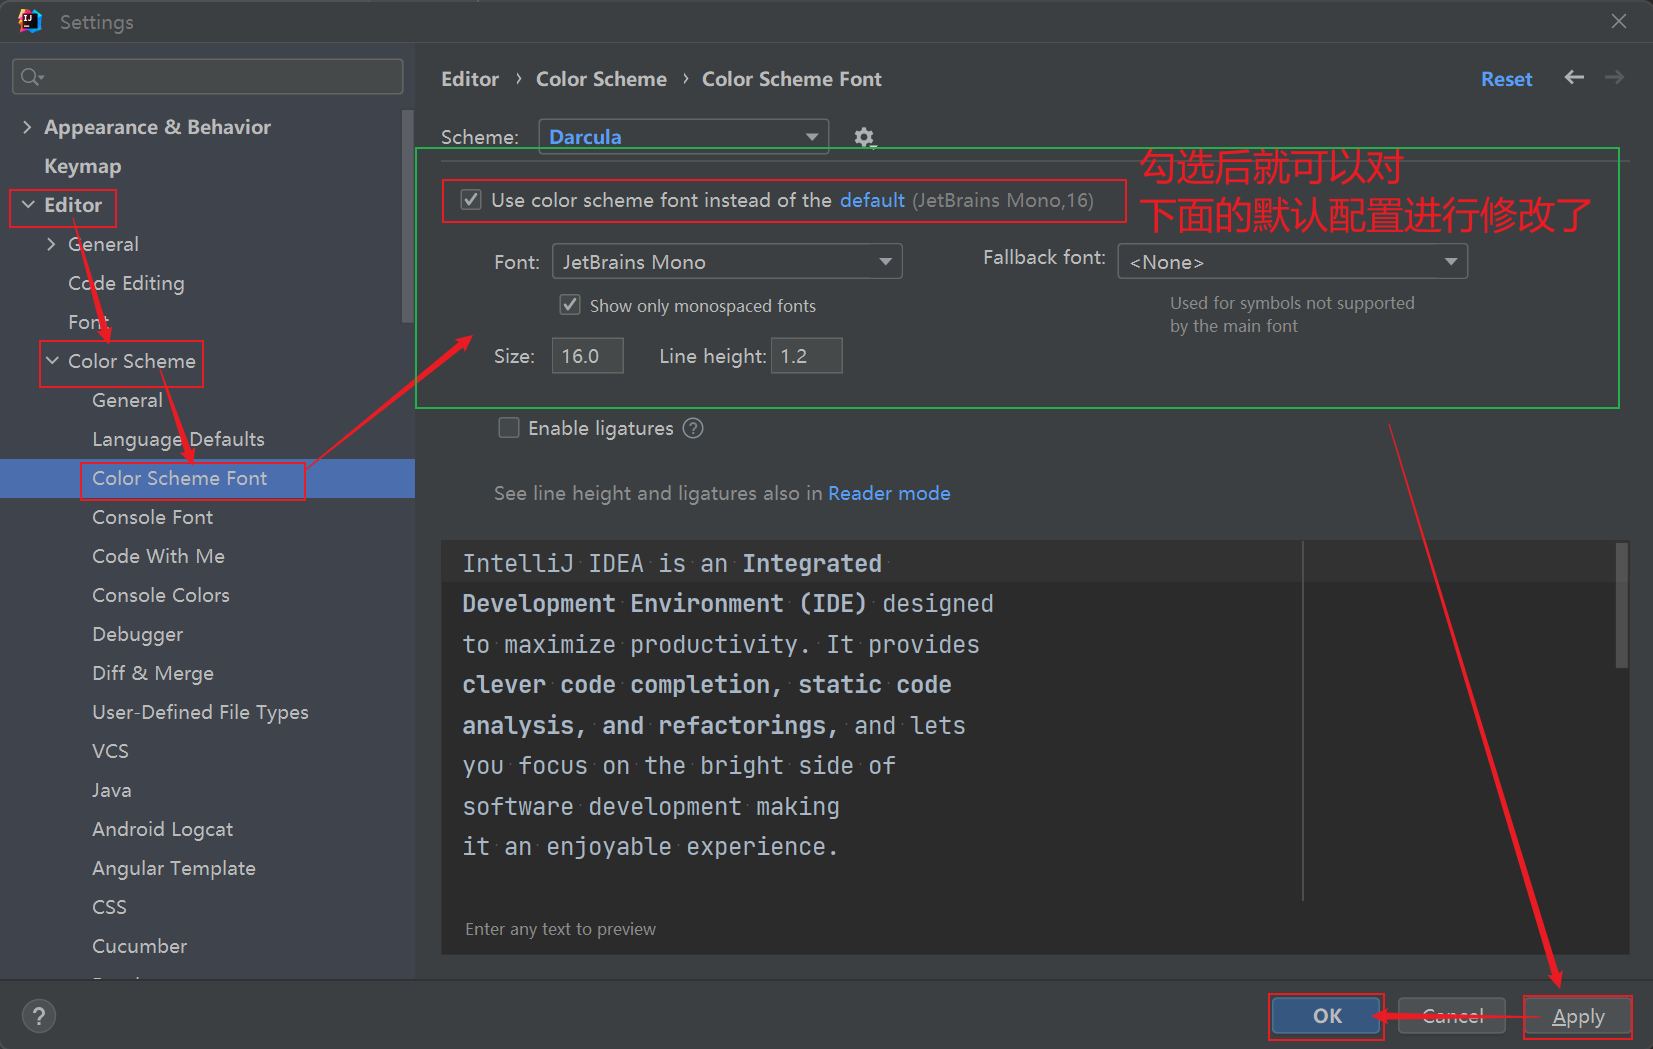Open Diff & Merge settings

pos(153,673)
